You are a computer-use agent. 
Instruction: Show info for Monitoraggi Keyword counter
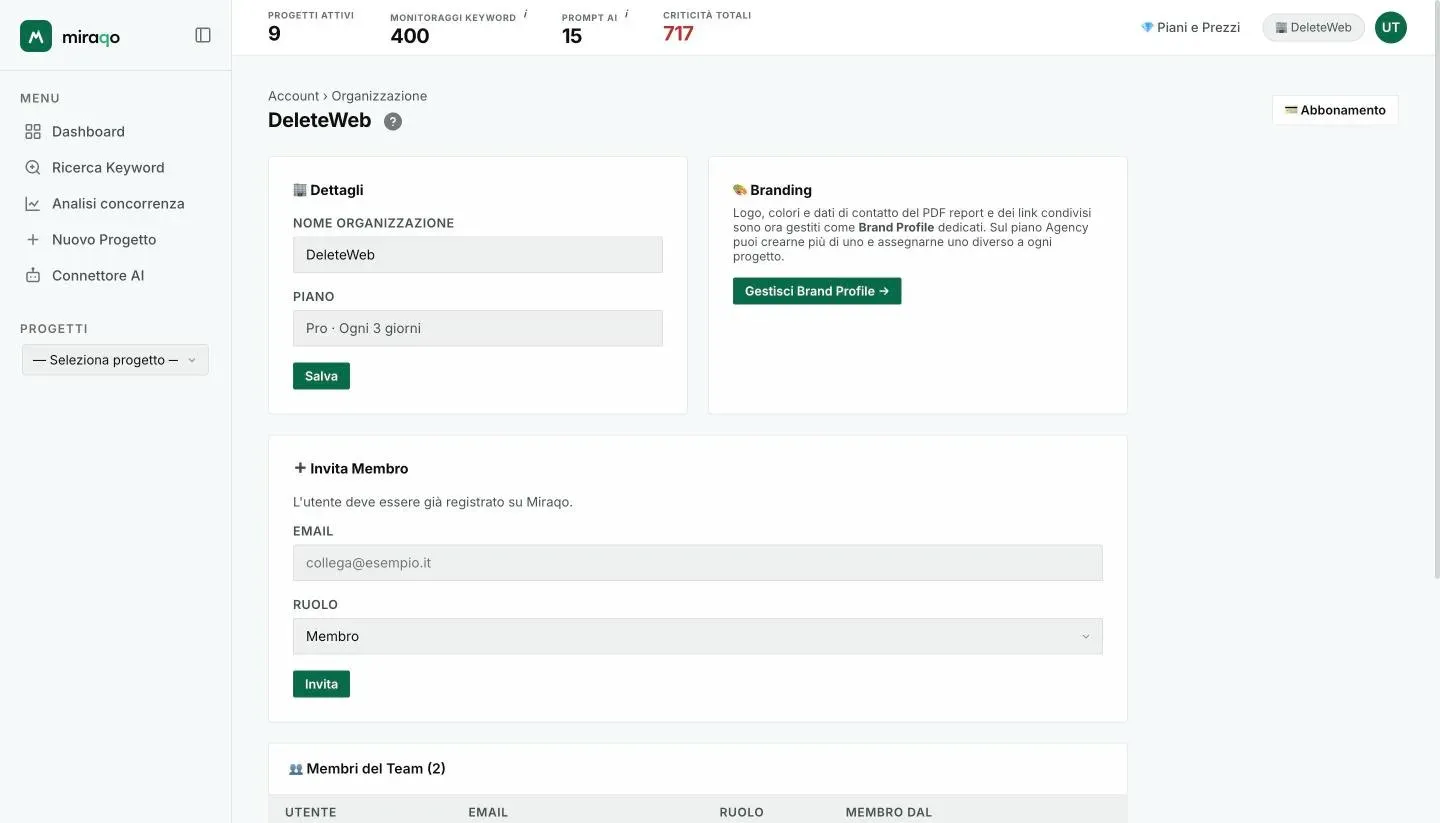click(525, 14)
